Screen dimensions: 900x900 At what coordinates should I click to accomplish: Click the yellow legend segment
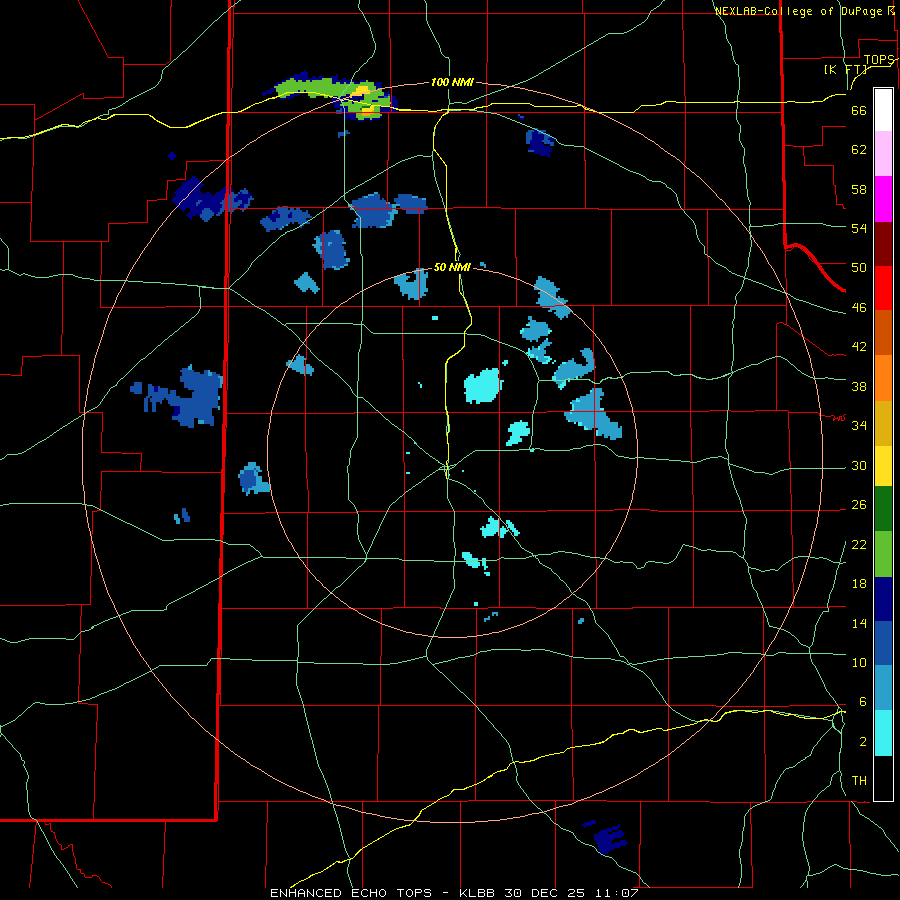[883, 466]
